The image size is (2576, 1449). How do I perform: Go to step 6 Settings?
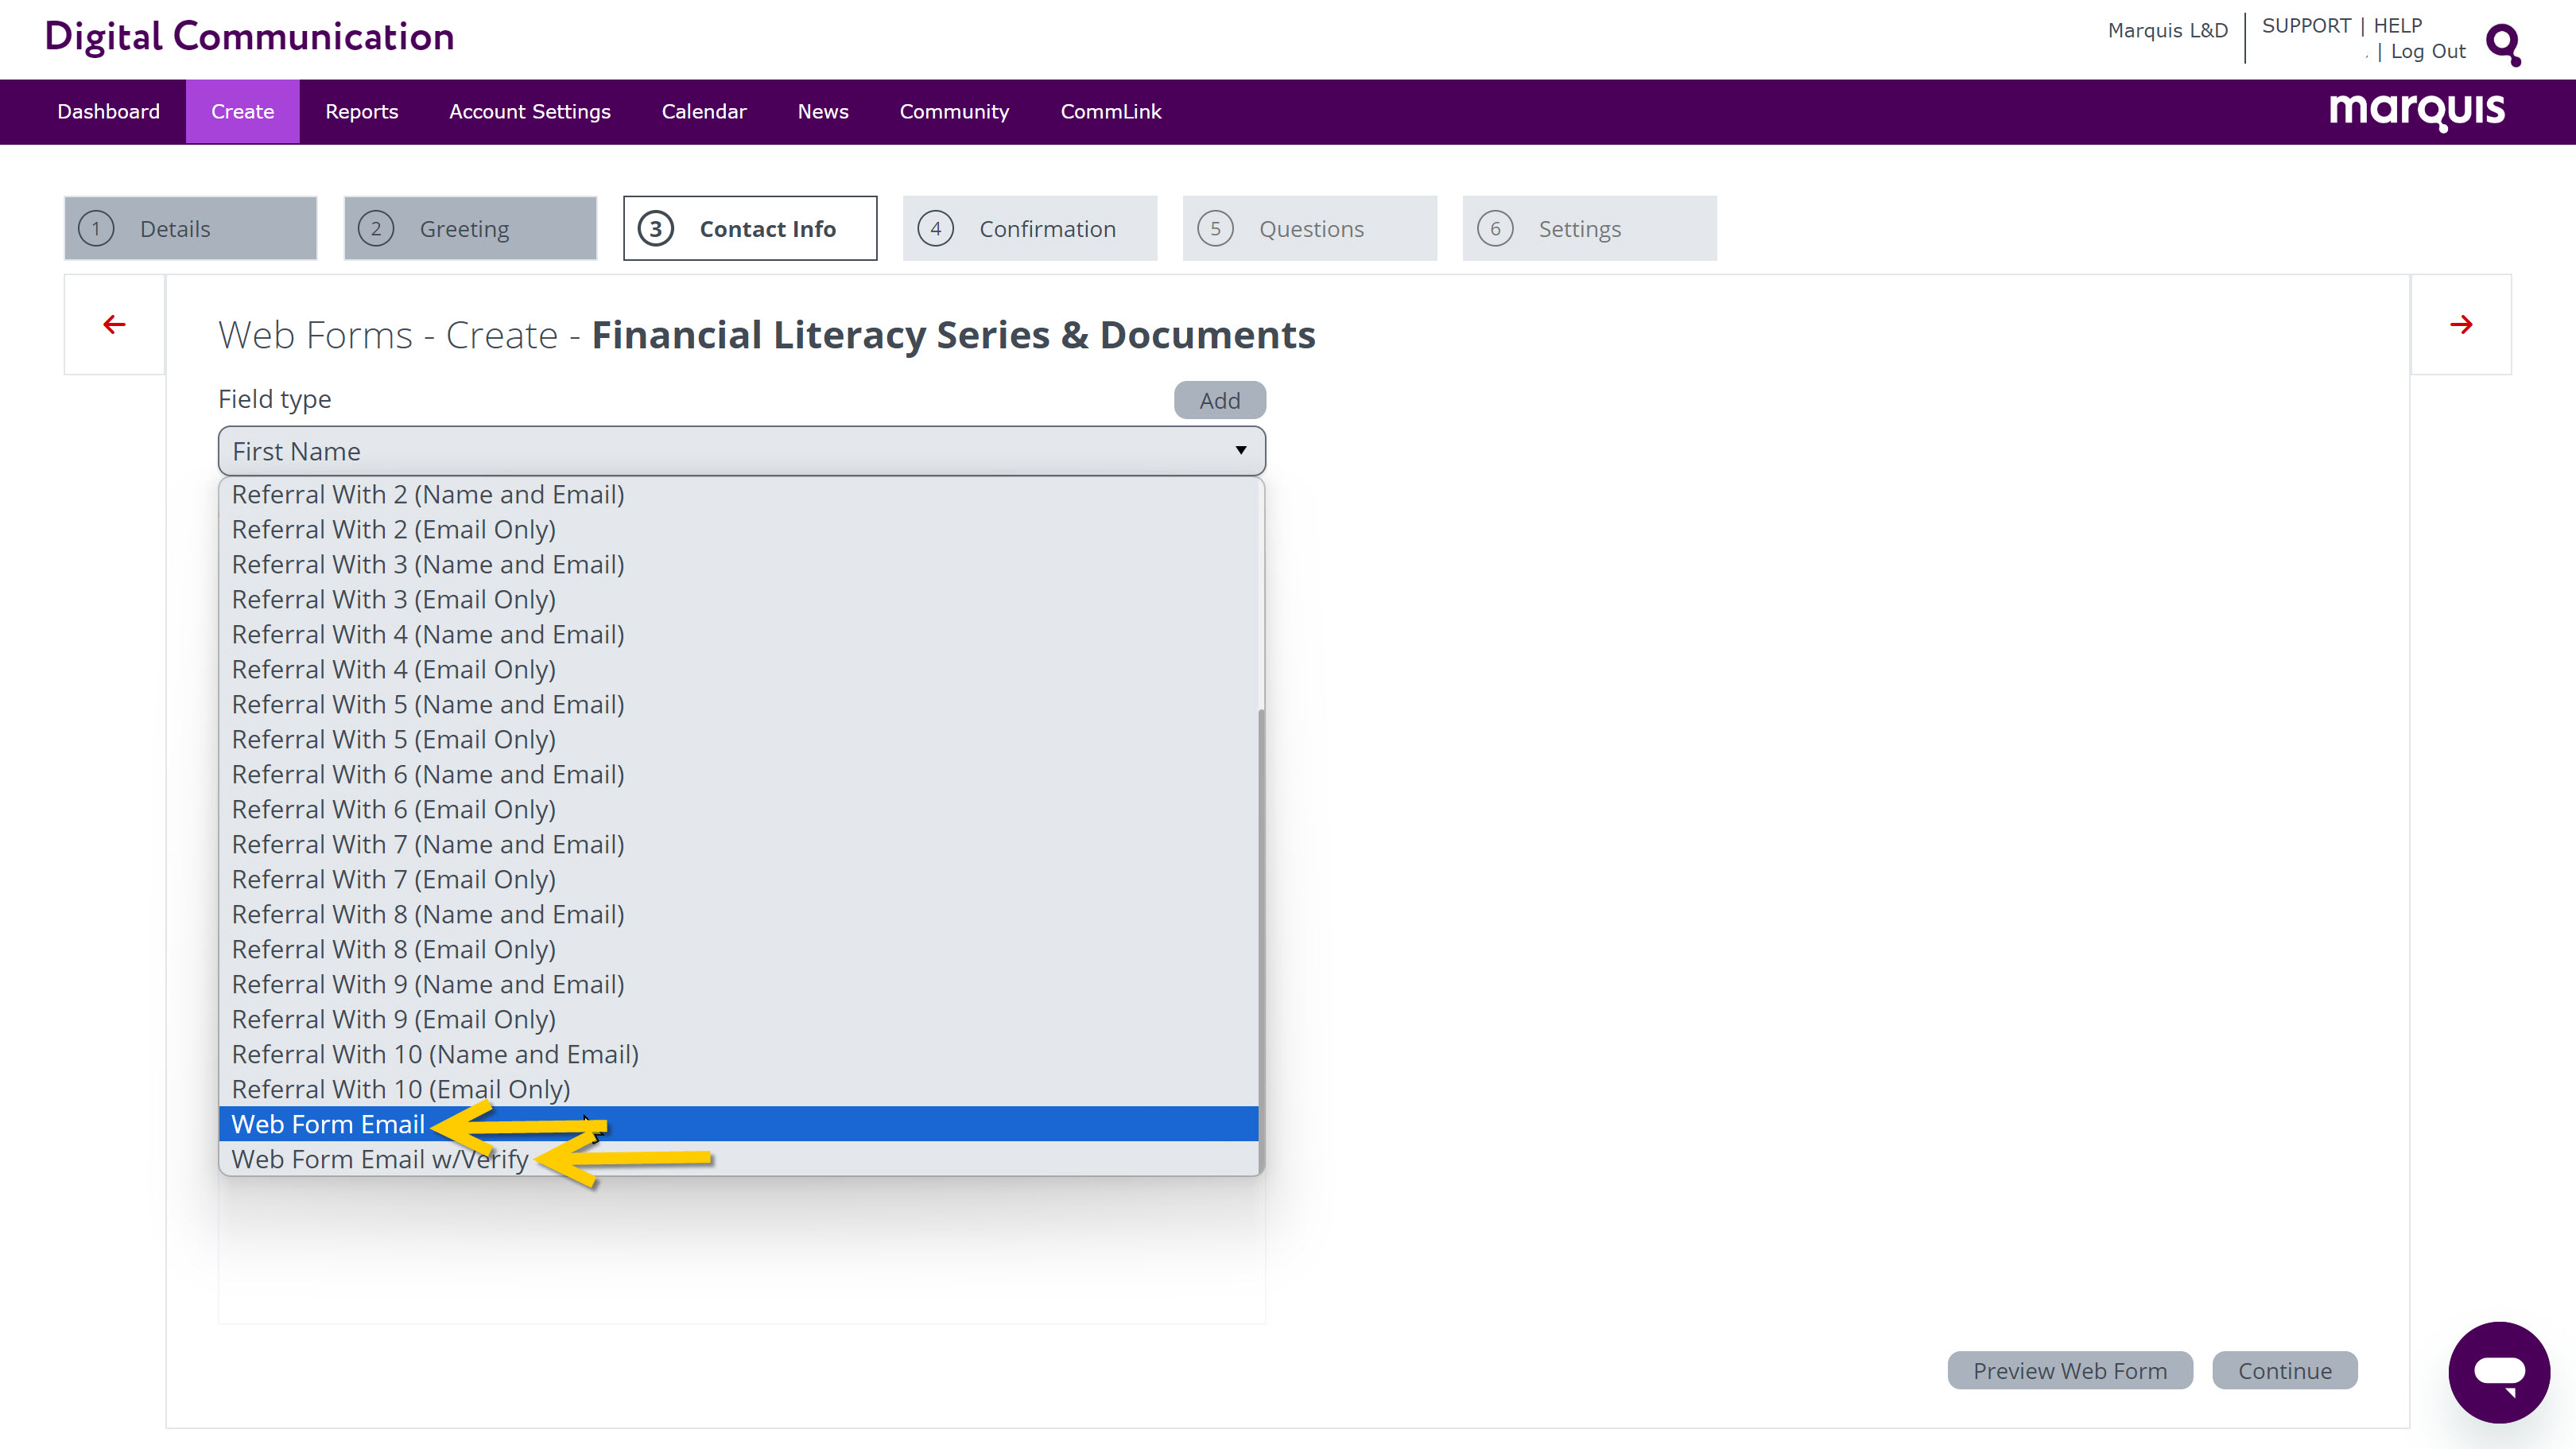point(1590,228)
